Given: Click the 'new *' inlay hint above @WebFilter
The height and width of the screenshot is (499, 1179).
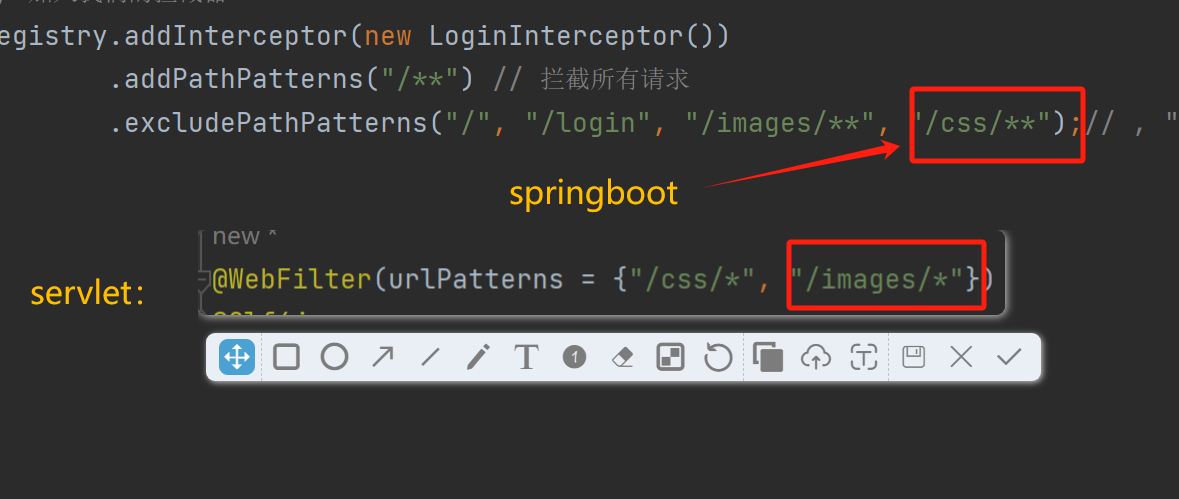Looking at the screenshot, I should [x=244, y=236].
